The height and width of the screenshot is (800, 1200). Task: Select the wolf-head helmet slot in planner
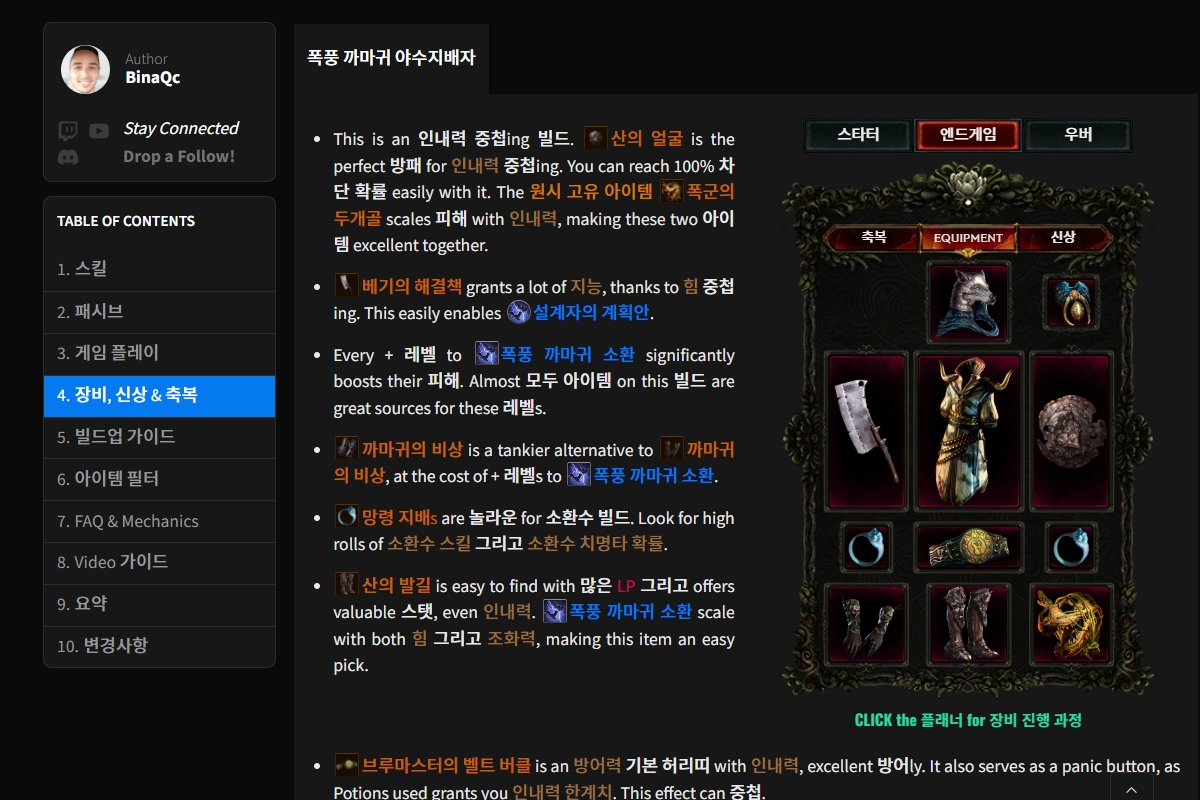(968, 302)
